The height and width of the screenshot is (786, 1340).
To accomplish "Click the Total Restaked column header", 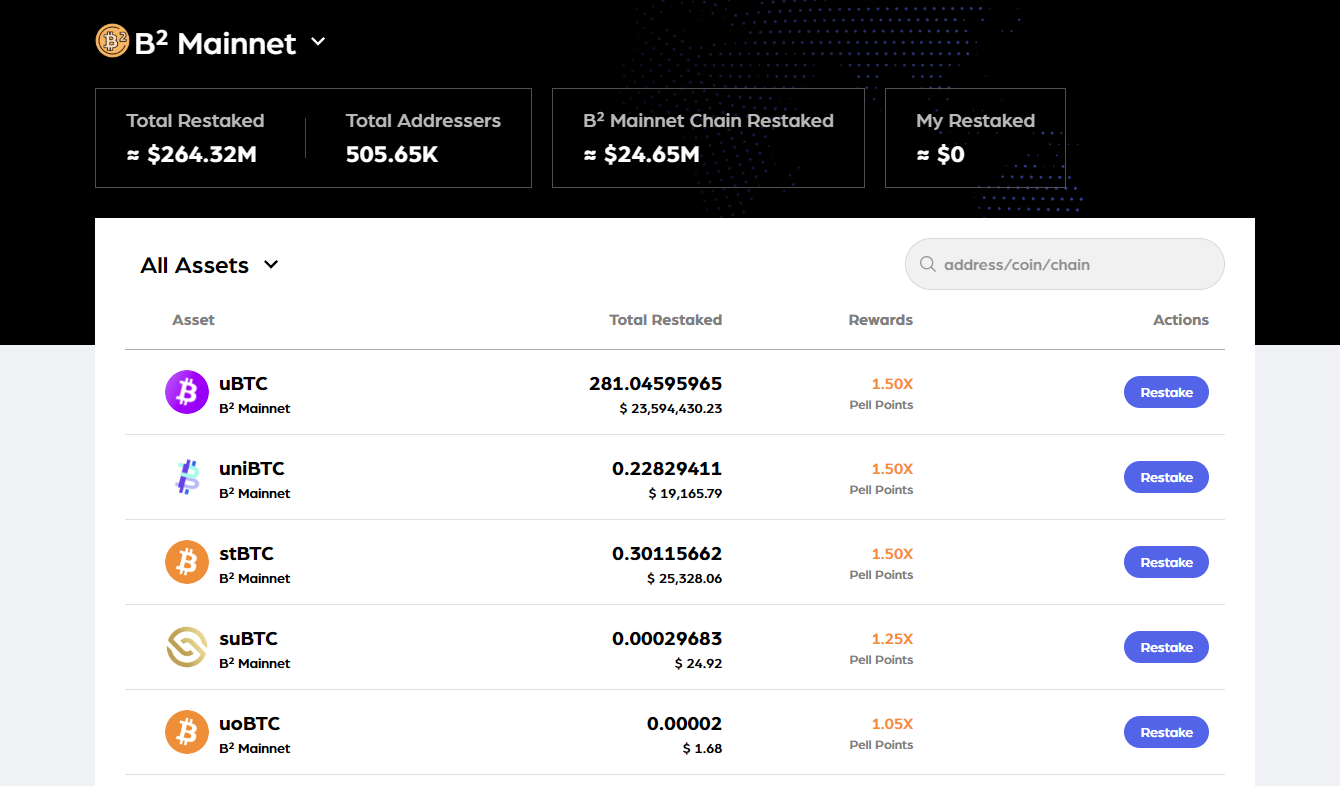I will pyautogui.click(x=665, y=320).
